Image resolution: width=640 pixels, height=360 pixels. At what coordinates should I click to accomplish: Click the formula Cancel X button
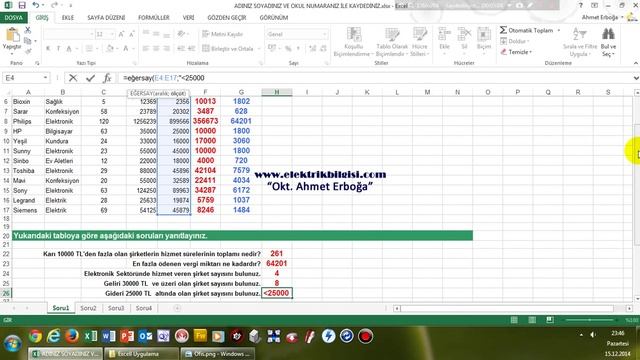(x=73, y=78)
